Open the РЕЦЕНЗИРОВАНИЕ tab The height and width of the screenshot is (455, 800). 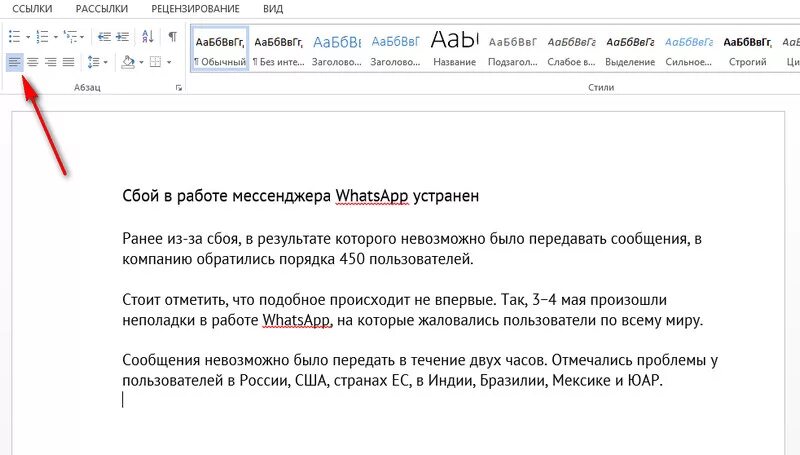[x=195, y=9]
